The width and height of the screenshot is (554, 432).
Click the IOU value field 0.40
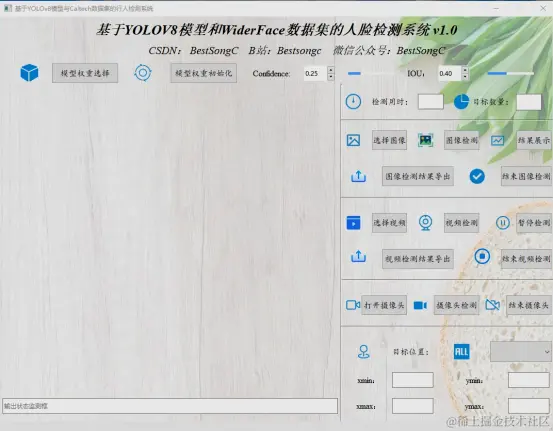coord(450,73)
